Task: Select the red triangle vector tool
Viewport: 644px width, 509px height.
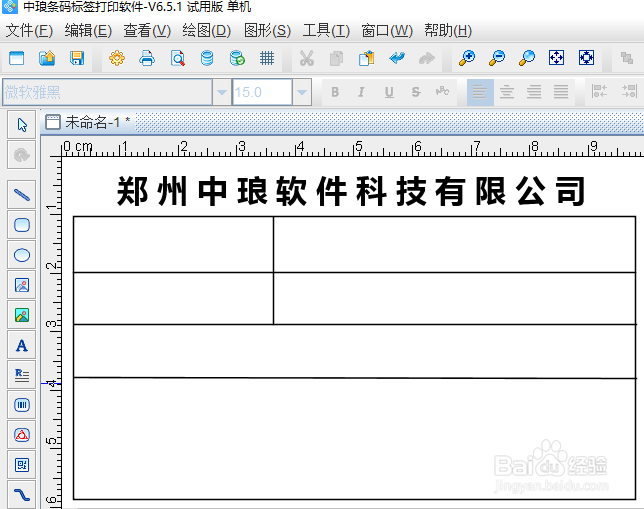Action: point(22,435)
